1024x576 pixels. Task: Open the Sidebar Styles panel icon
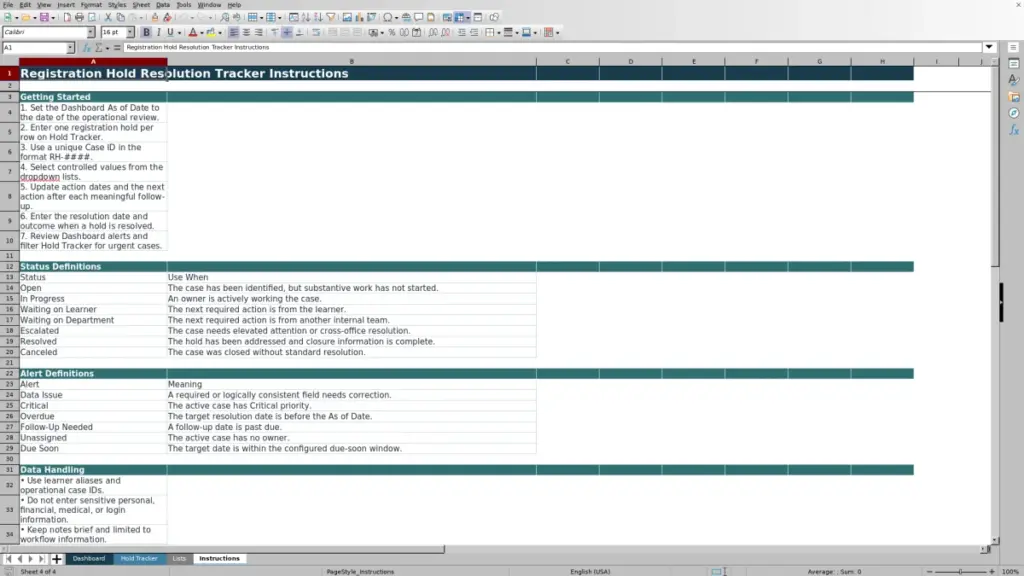[1014, 80]
